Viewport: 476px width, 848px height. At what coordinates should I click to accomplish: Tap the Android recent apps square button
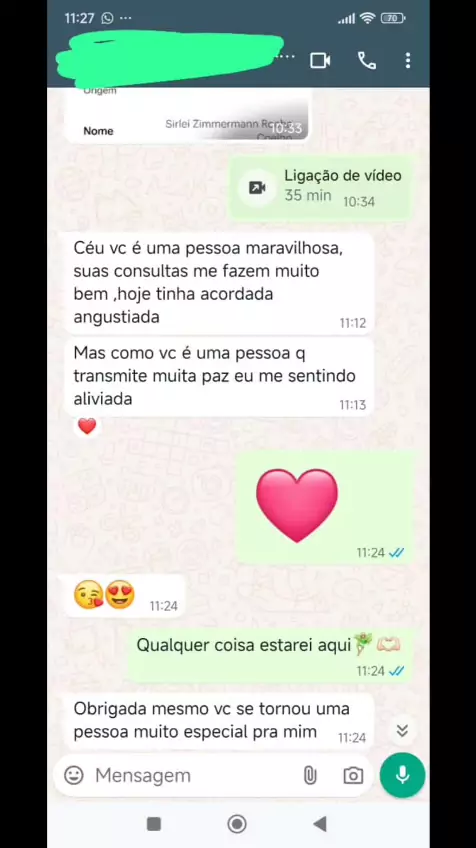tap(154, 824)
